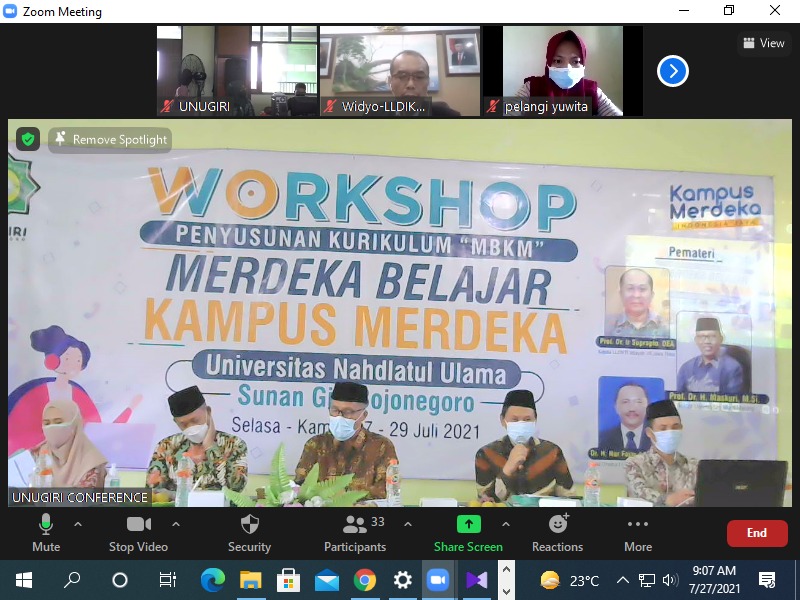800x600 pixels.
Task: Restore down the Zoom window
Action: click(x=729, y=11)
